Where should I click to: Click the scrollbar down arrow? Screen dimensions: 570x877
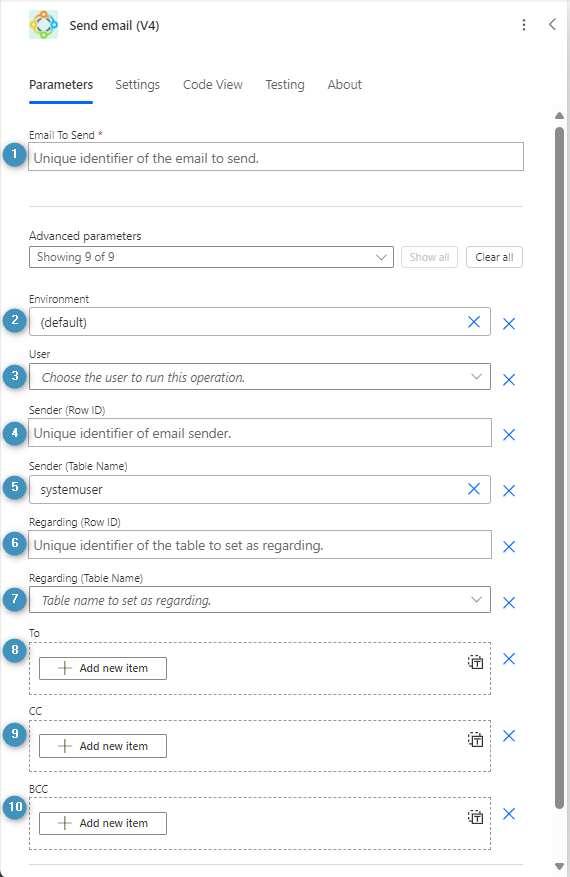(x=559, y=867)
